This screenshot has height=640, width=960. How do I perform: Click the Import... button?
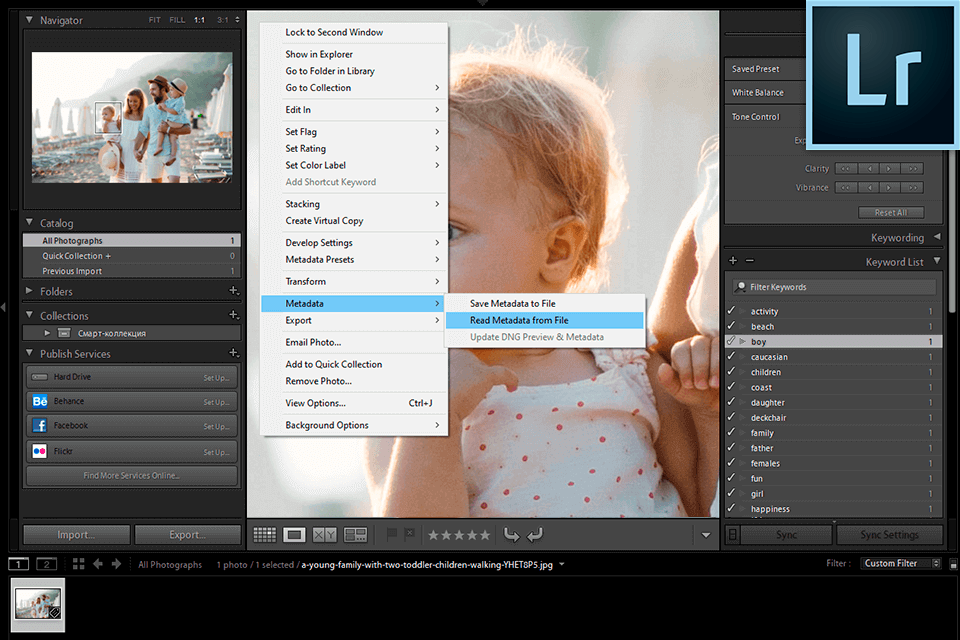click(x=77, y=535)
